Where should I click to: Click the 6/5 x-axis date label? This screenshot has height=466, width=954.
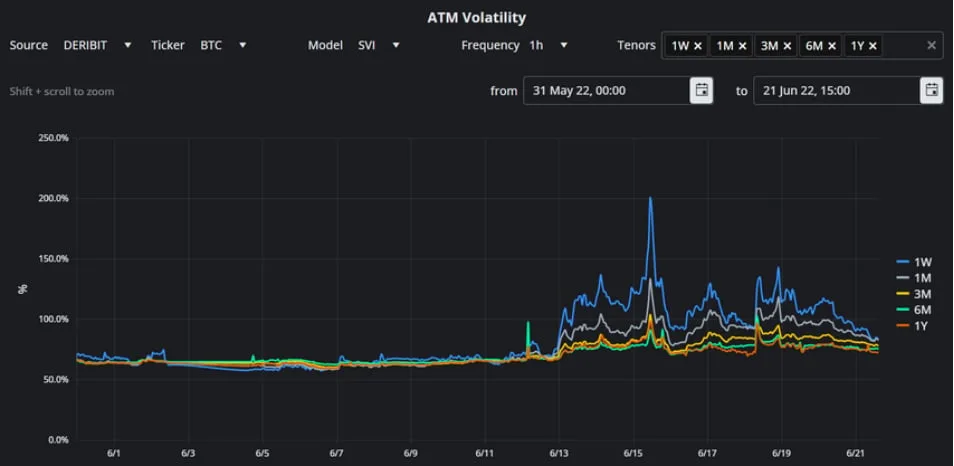(262, 454)
